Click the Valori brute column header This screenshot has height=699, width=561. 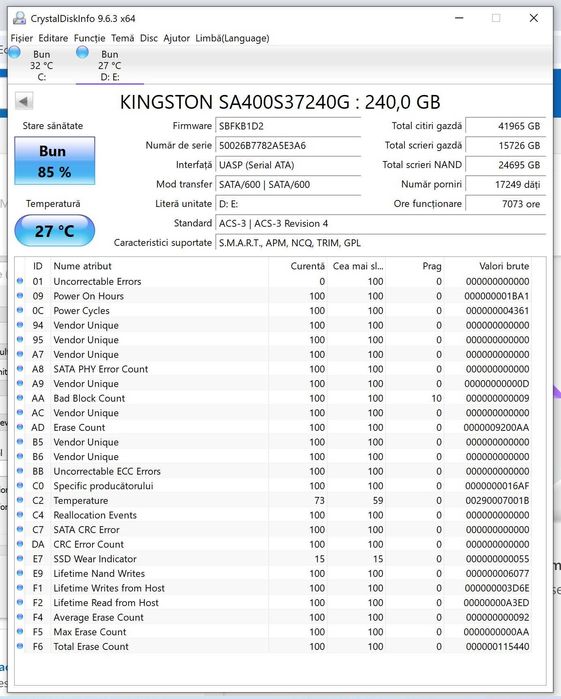(x=488, y=266)
